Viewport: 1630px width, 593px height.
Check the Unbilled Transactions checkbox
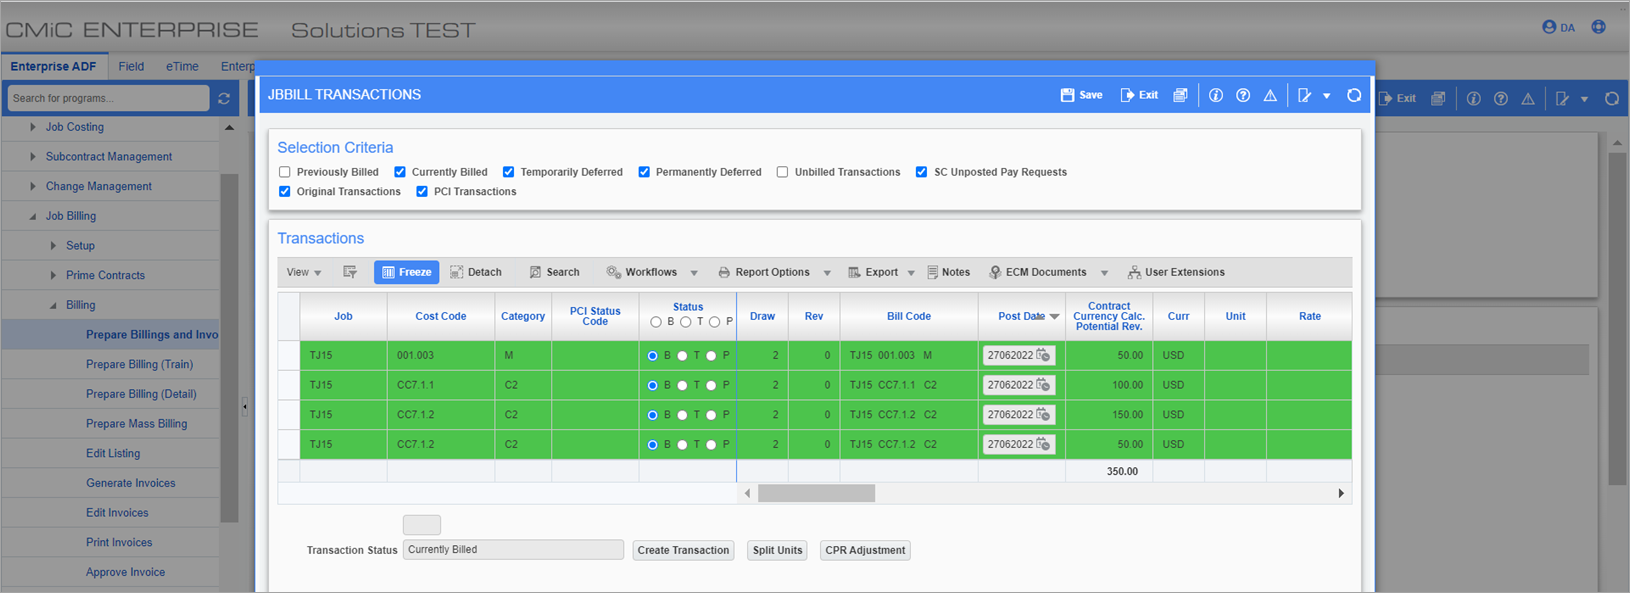(x=782, y=172)
